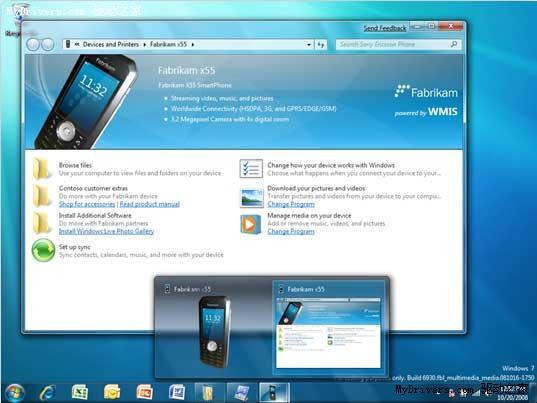Select the Download pictures and videos icon
537x403 pixels.
coord(252,198)
